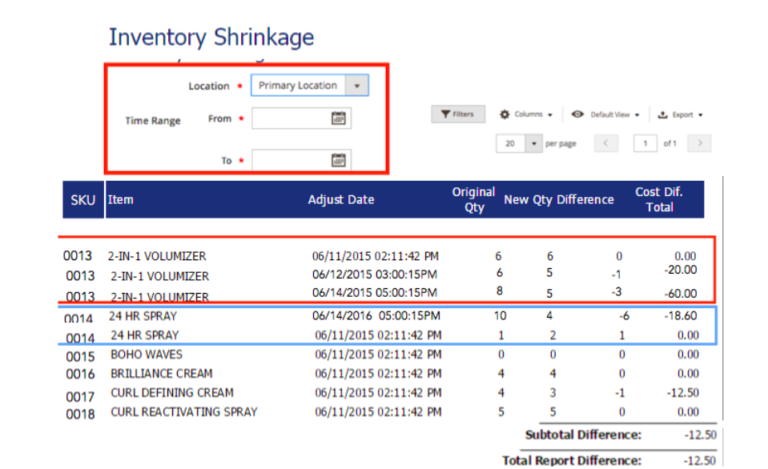This screenshot has width=768, height=469.
Task: Click SKU 0018 cell
Action: (x=80, y=414)
